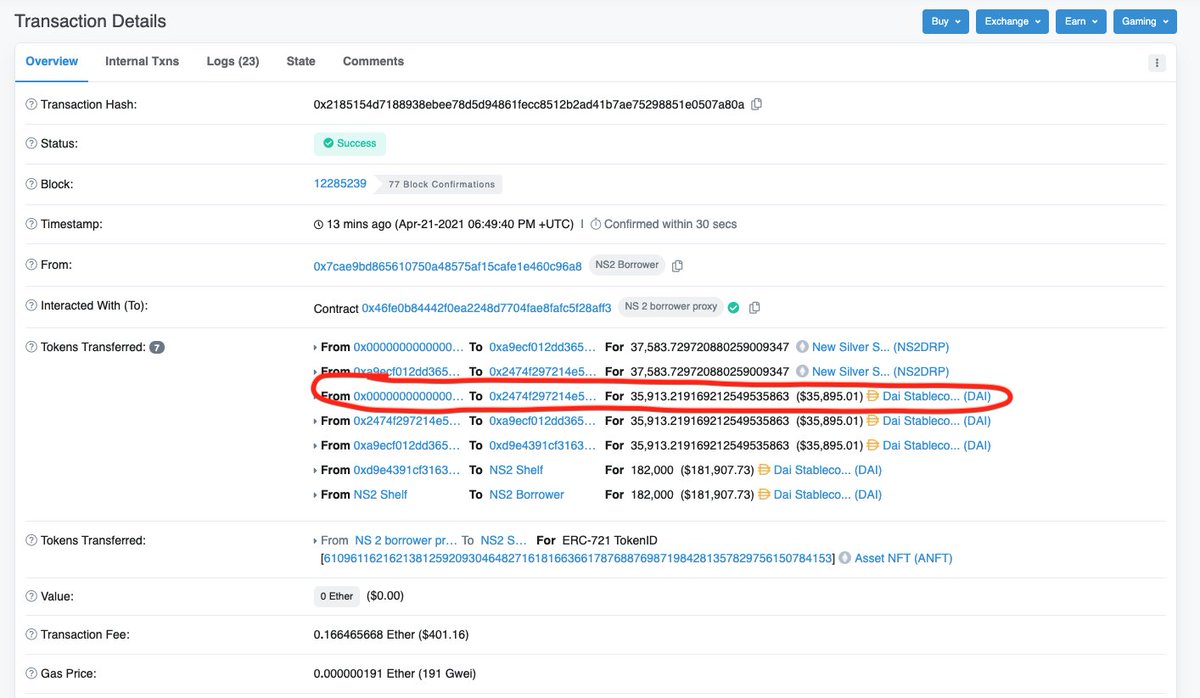1200x698 pixels.
Task: Open NS2 Shelf sender link in last DAI row
Action: tap(380, 495)
